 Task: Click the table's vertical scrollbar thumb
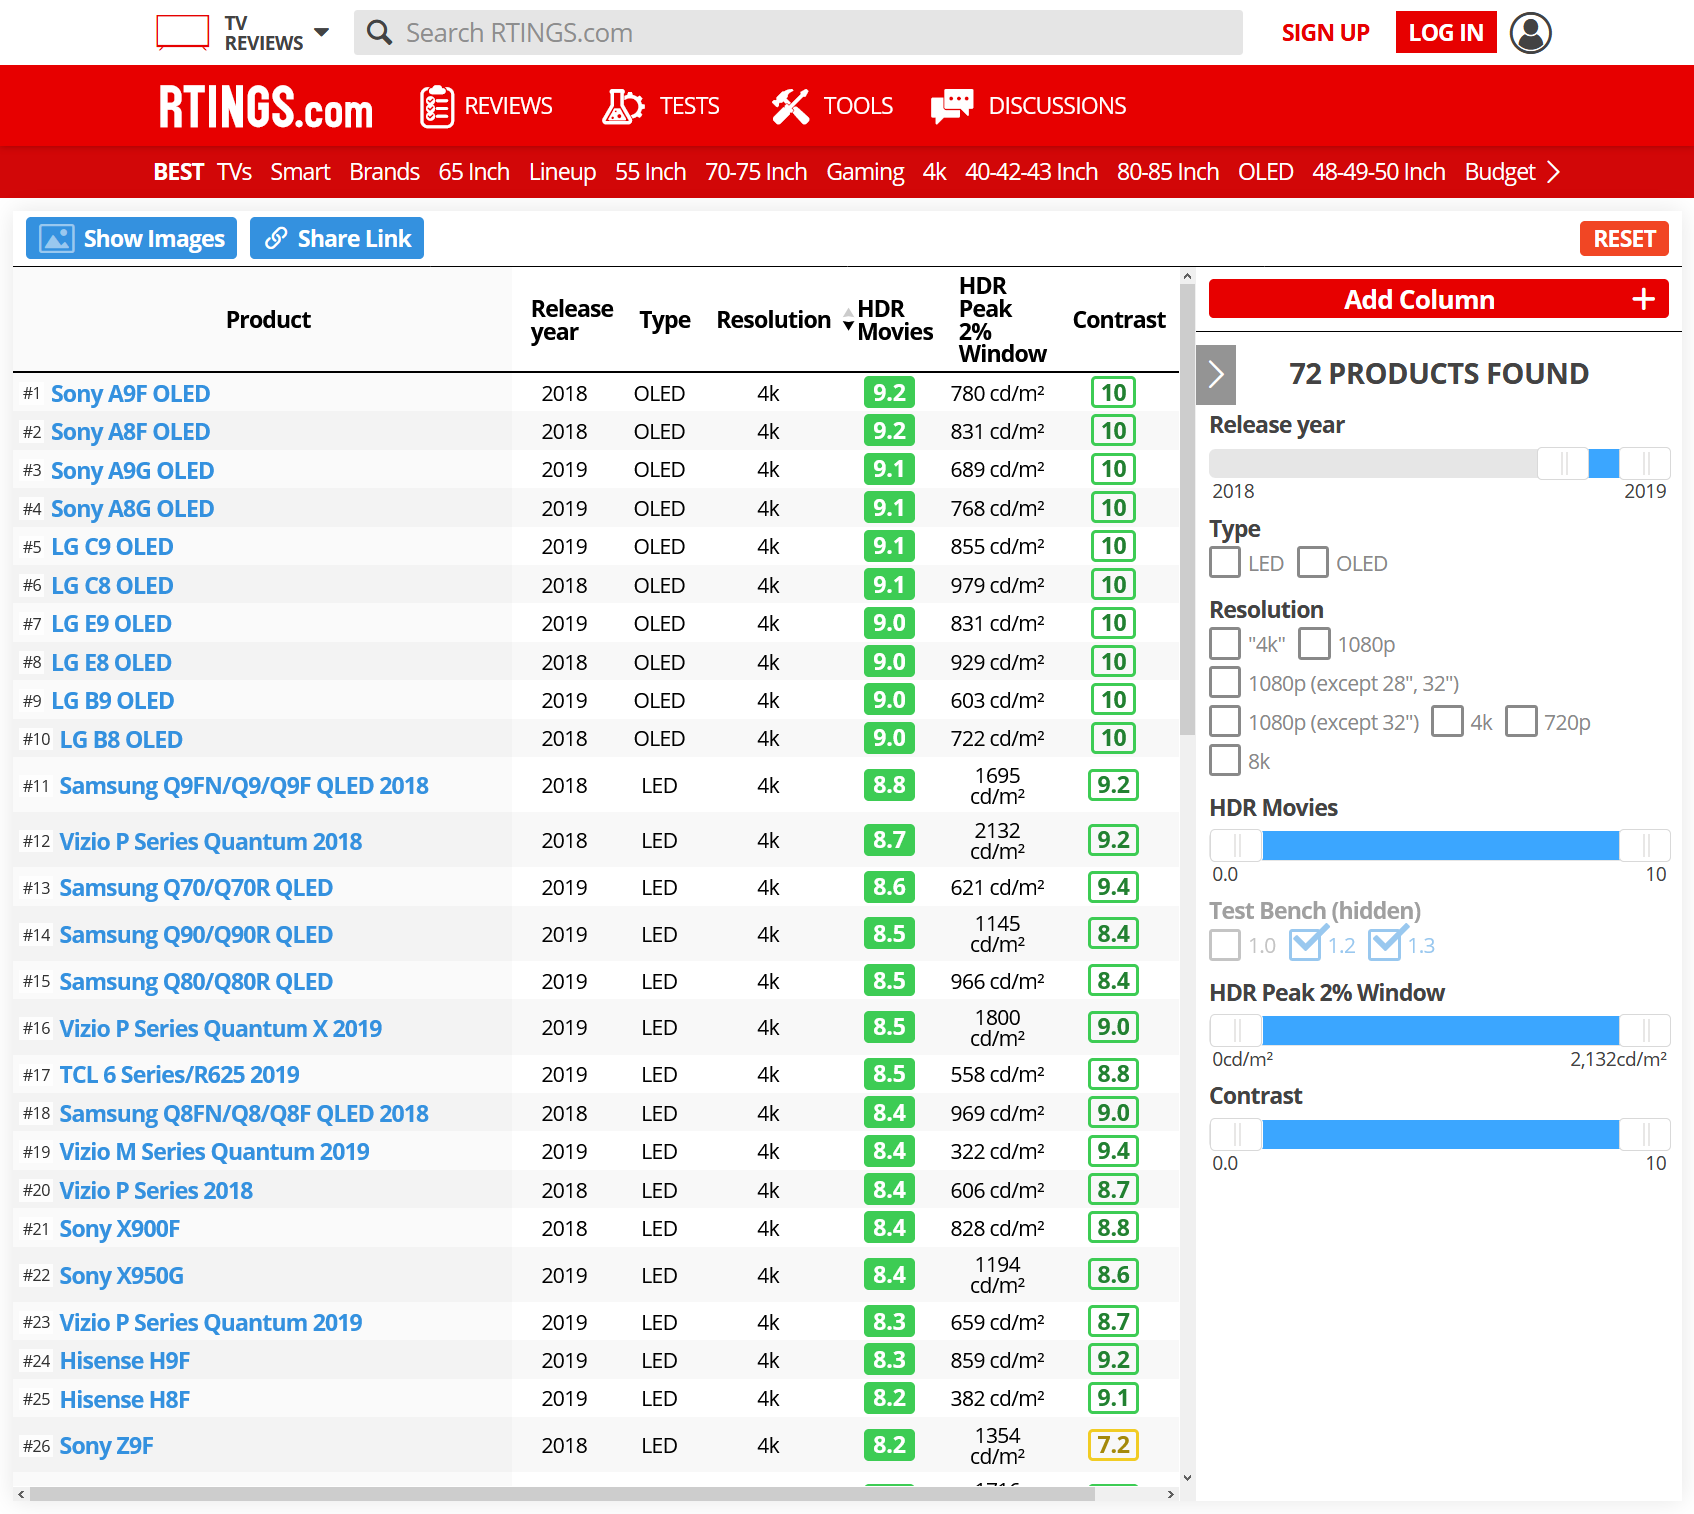point(1187,510)
